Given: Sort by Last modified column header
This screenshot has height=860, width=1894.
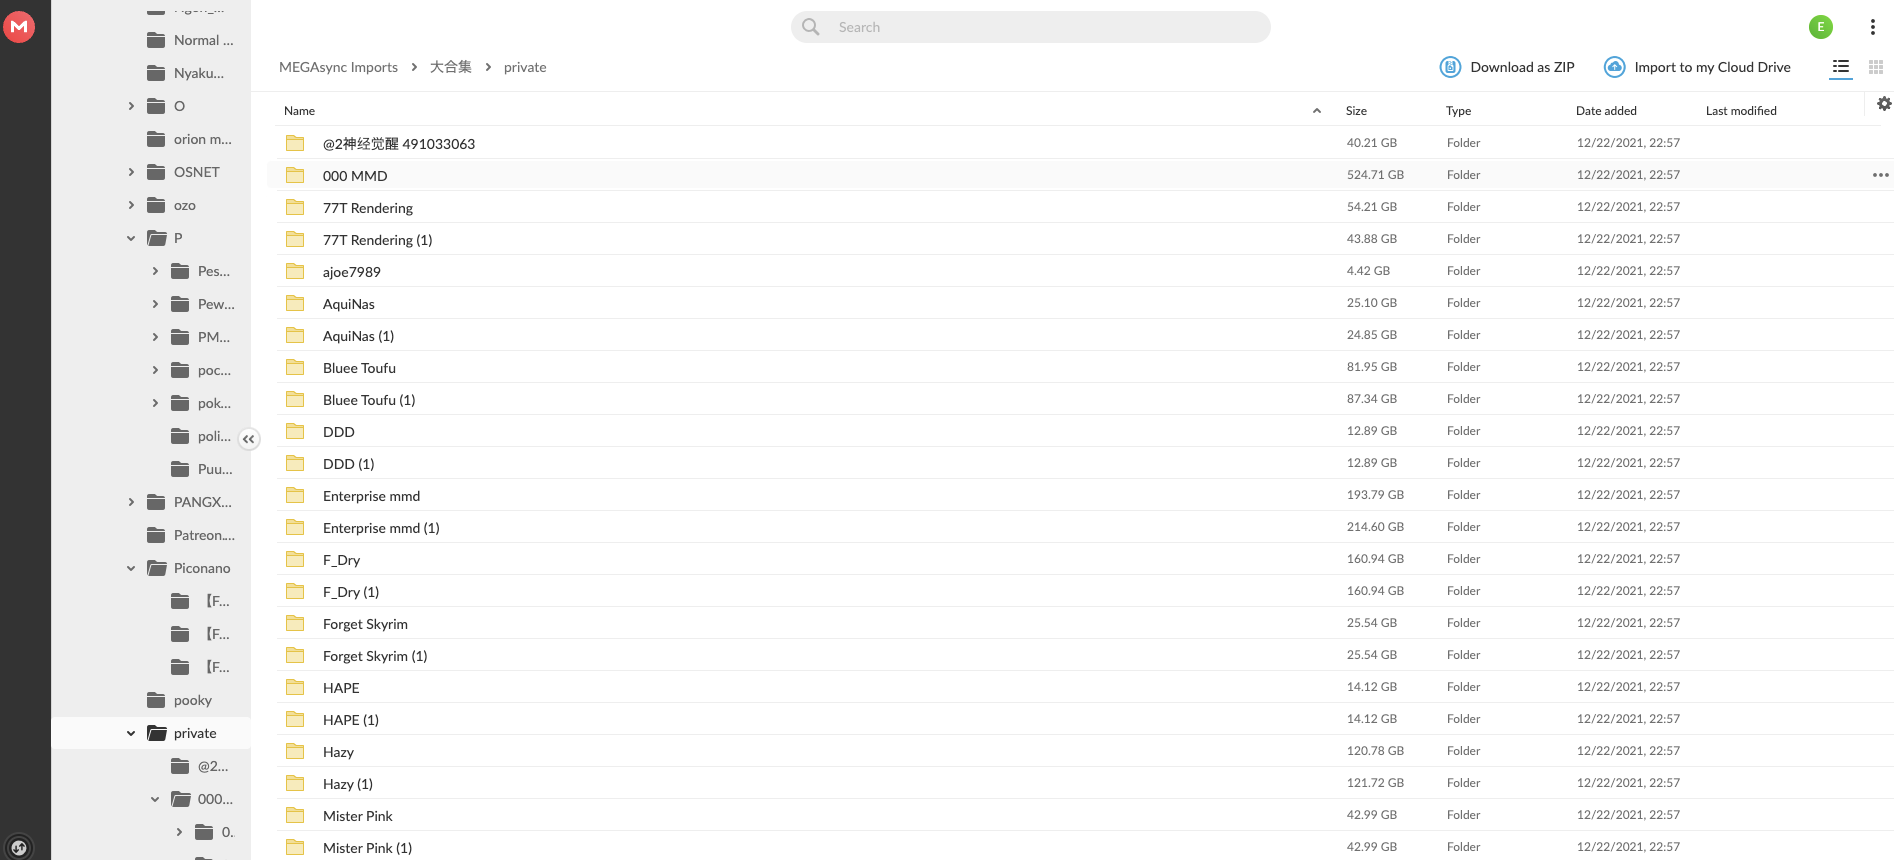Looking at the screenshot, I should (1741, 111).
